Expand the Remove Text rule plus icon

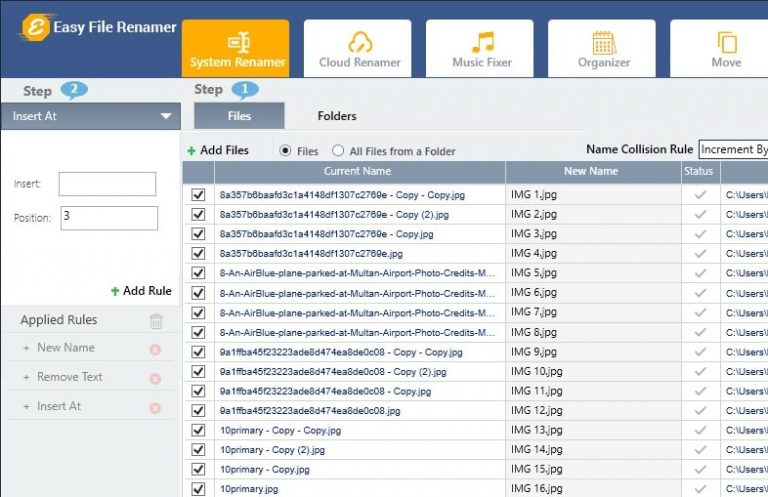click(26, 378)
